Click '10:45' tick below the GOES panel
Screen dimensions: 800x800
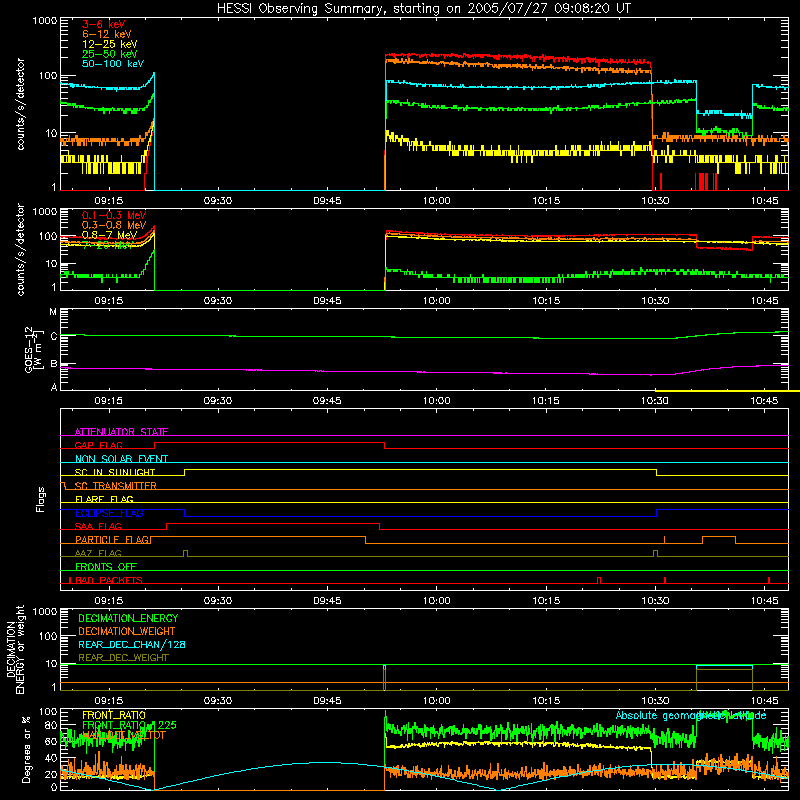tap(764, 401)
